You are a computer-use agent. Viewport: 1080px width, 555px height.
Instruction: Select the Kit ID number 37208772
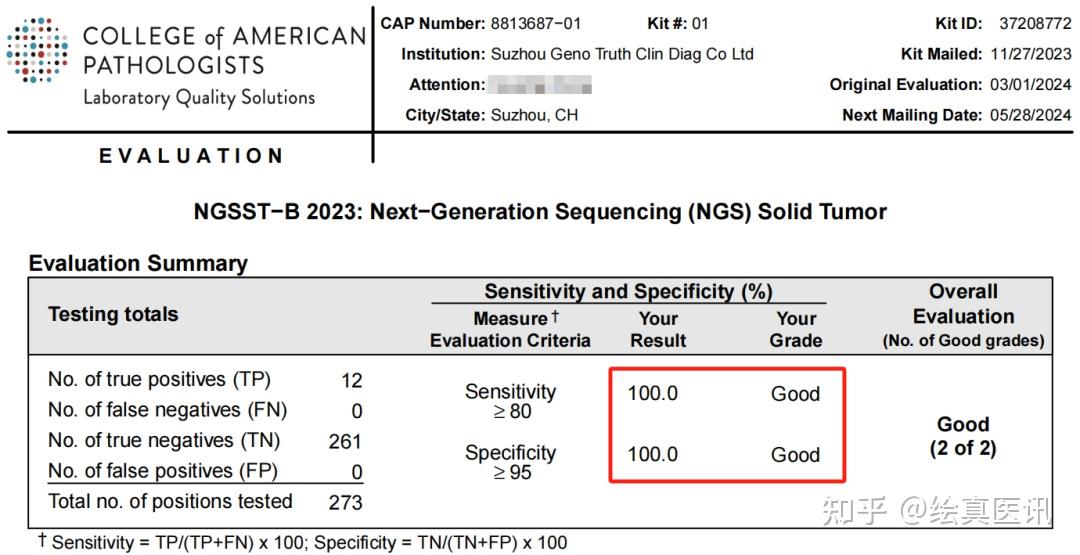[1034, 23]
